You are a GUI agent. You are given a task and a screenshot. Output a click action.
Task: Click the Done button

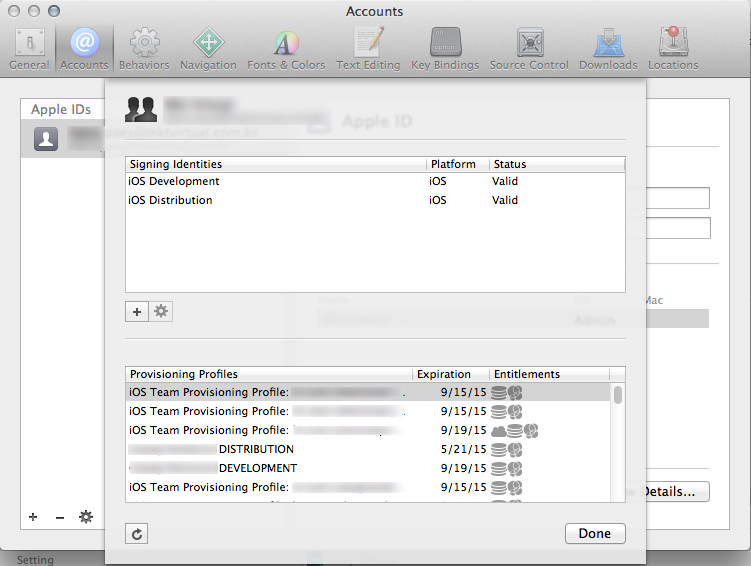[595, 533]
